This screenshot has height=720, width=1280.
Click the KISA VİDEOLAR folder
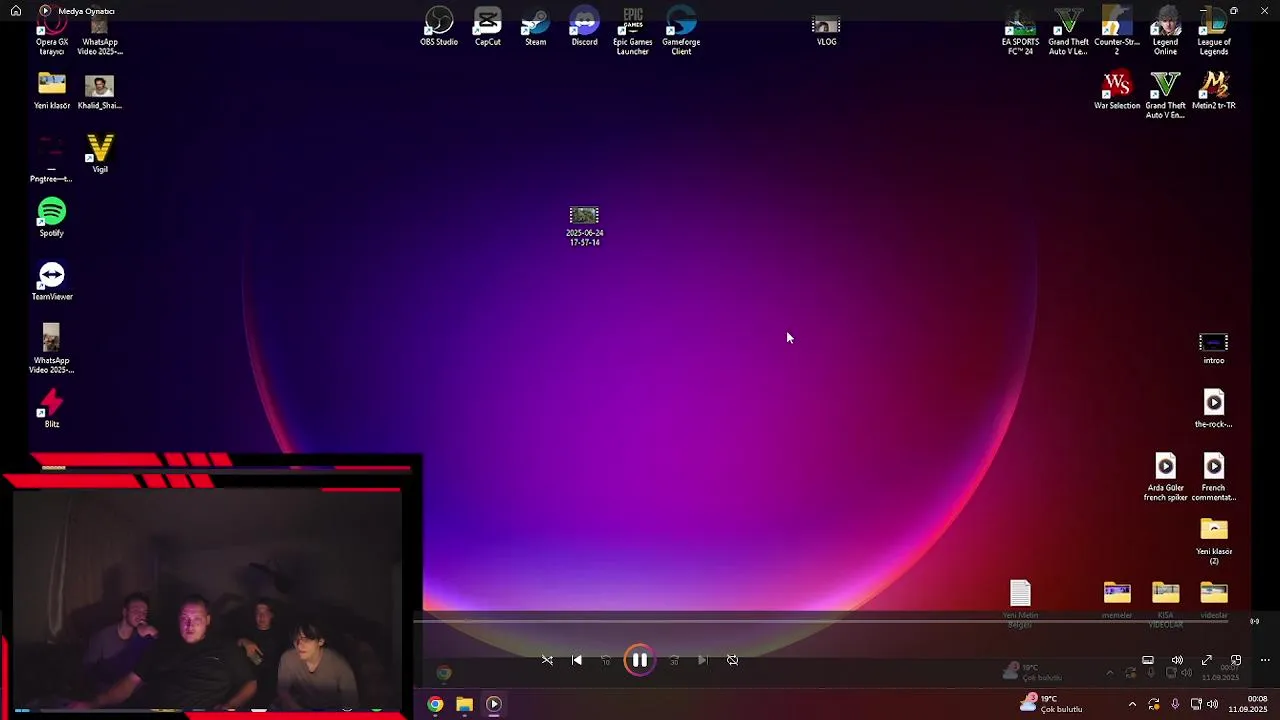(1165, 604)
